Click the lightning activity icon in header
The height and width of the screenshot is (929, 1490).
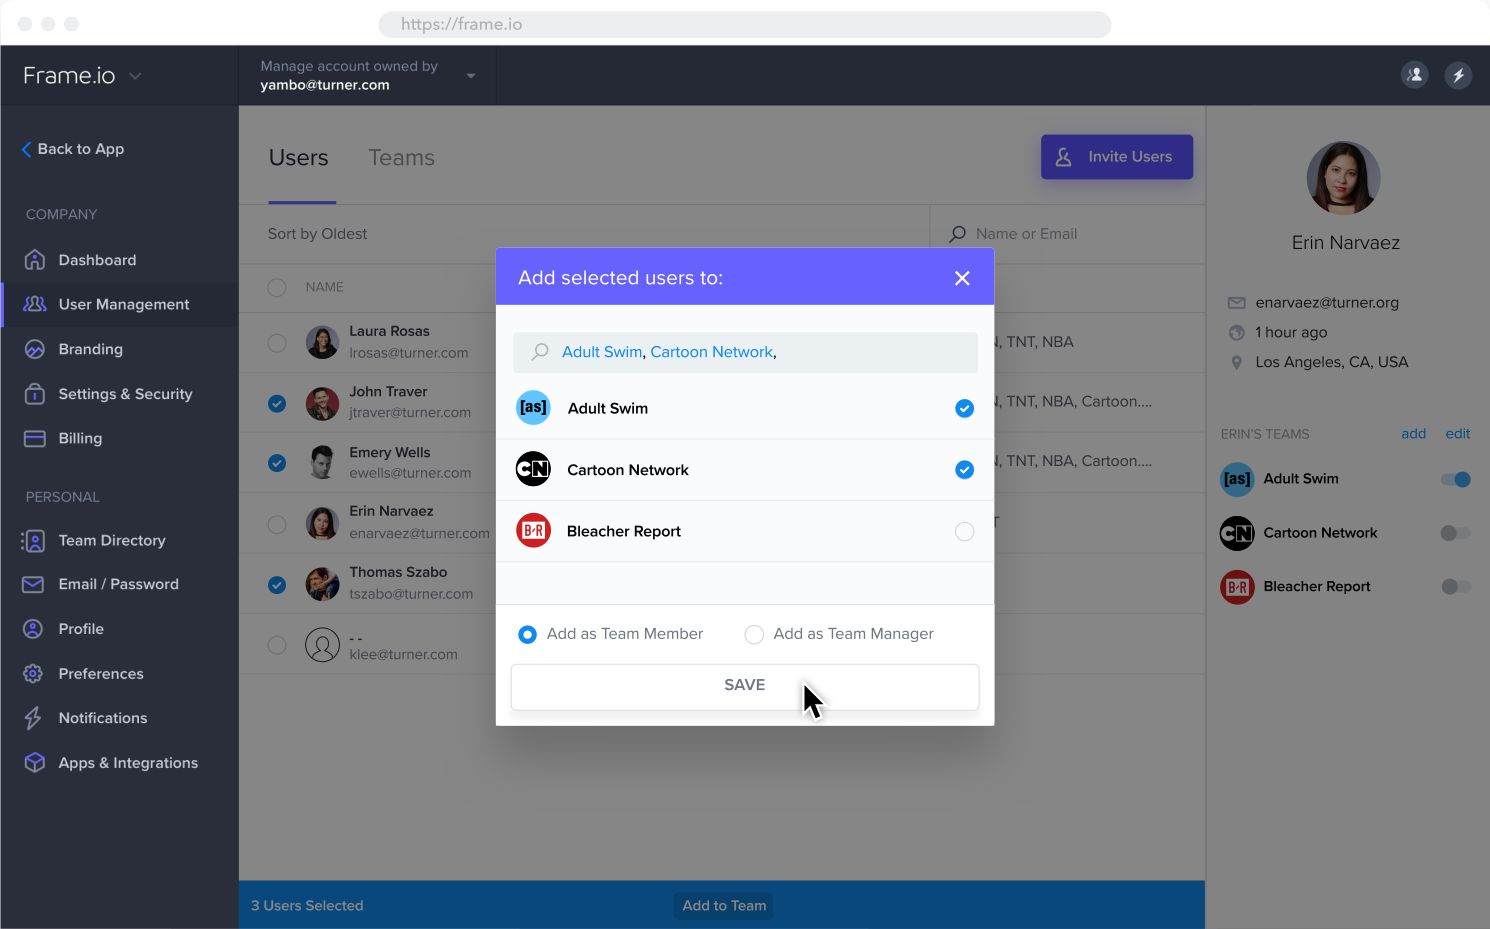(1458, 75)
